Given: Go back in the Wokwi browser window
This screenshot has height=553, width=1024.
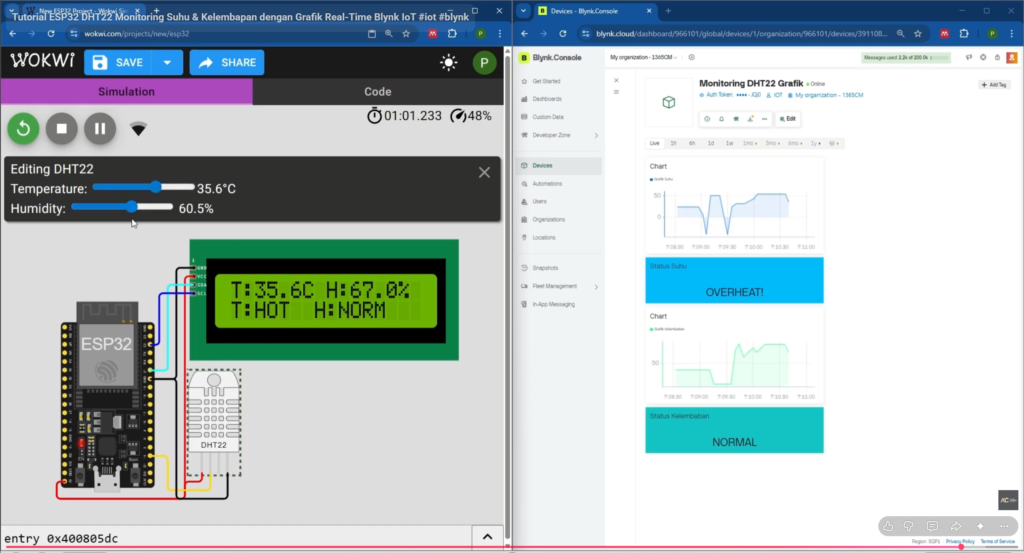Looking at the screenshot, I should click(x=12, y=33).
